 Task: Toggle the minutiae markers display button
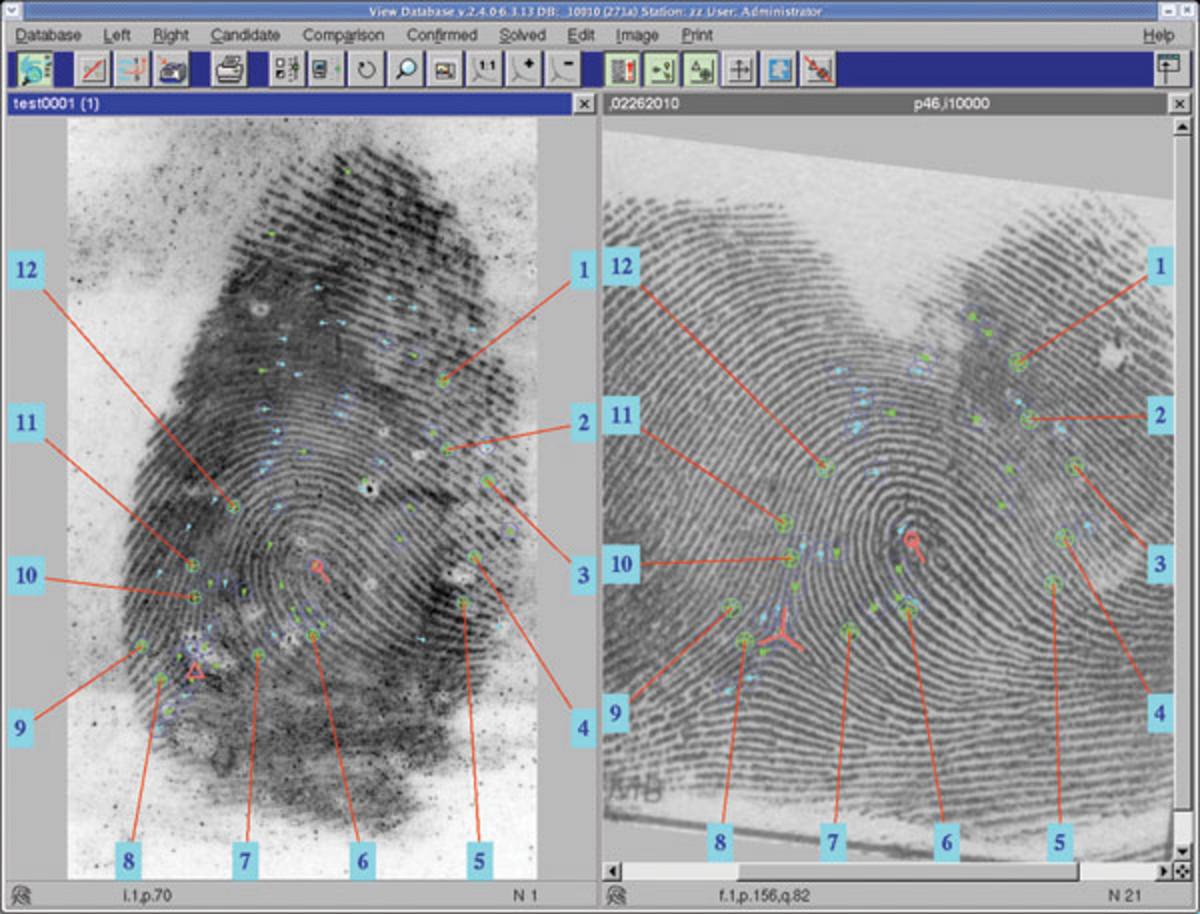[660, 71]
